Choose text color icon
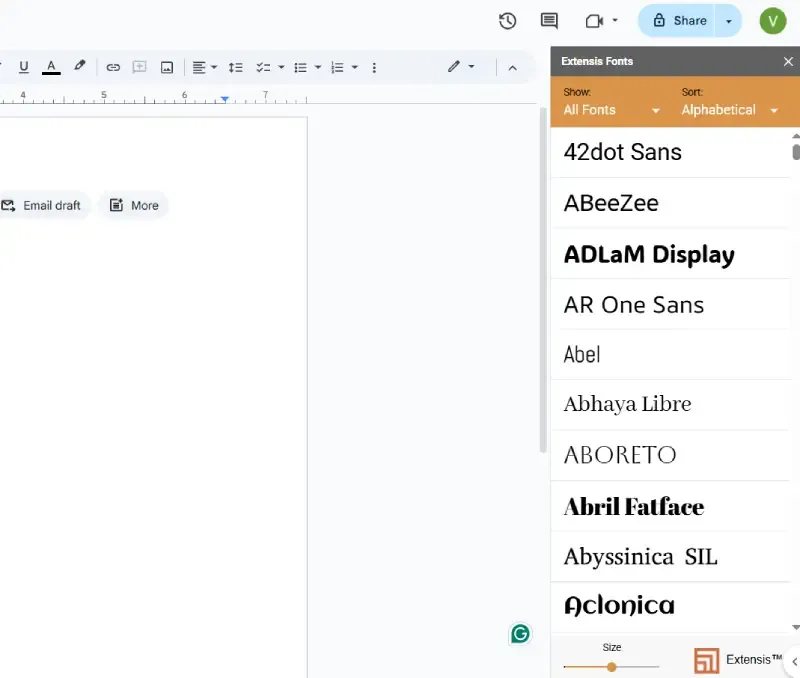 [51, 67]
